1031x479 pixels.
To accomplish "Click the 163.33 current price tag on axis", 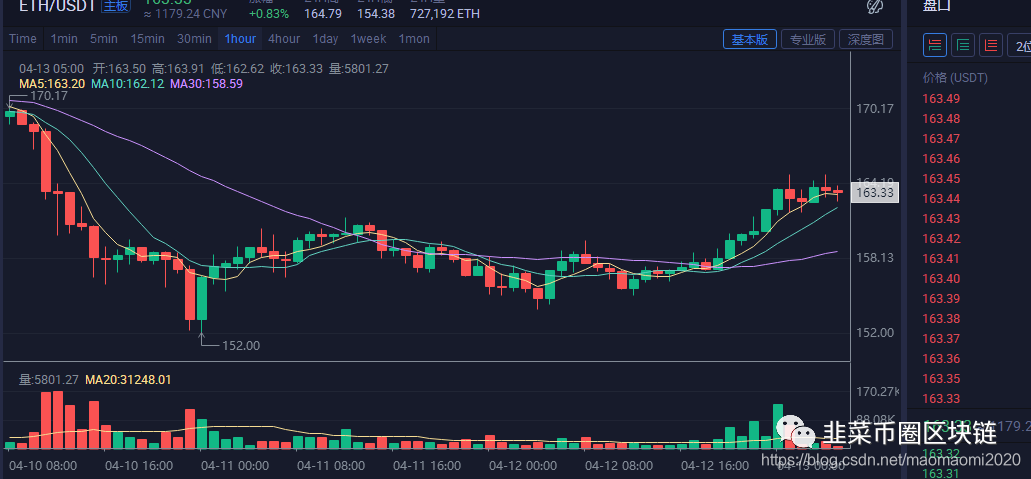I will click(875, 192).
